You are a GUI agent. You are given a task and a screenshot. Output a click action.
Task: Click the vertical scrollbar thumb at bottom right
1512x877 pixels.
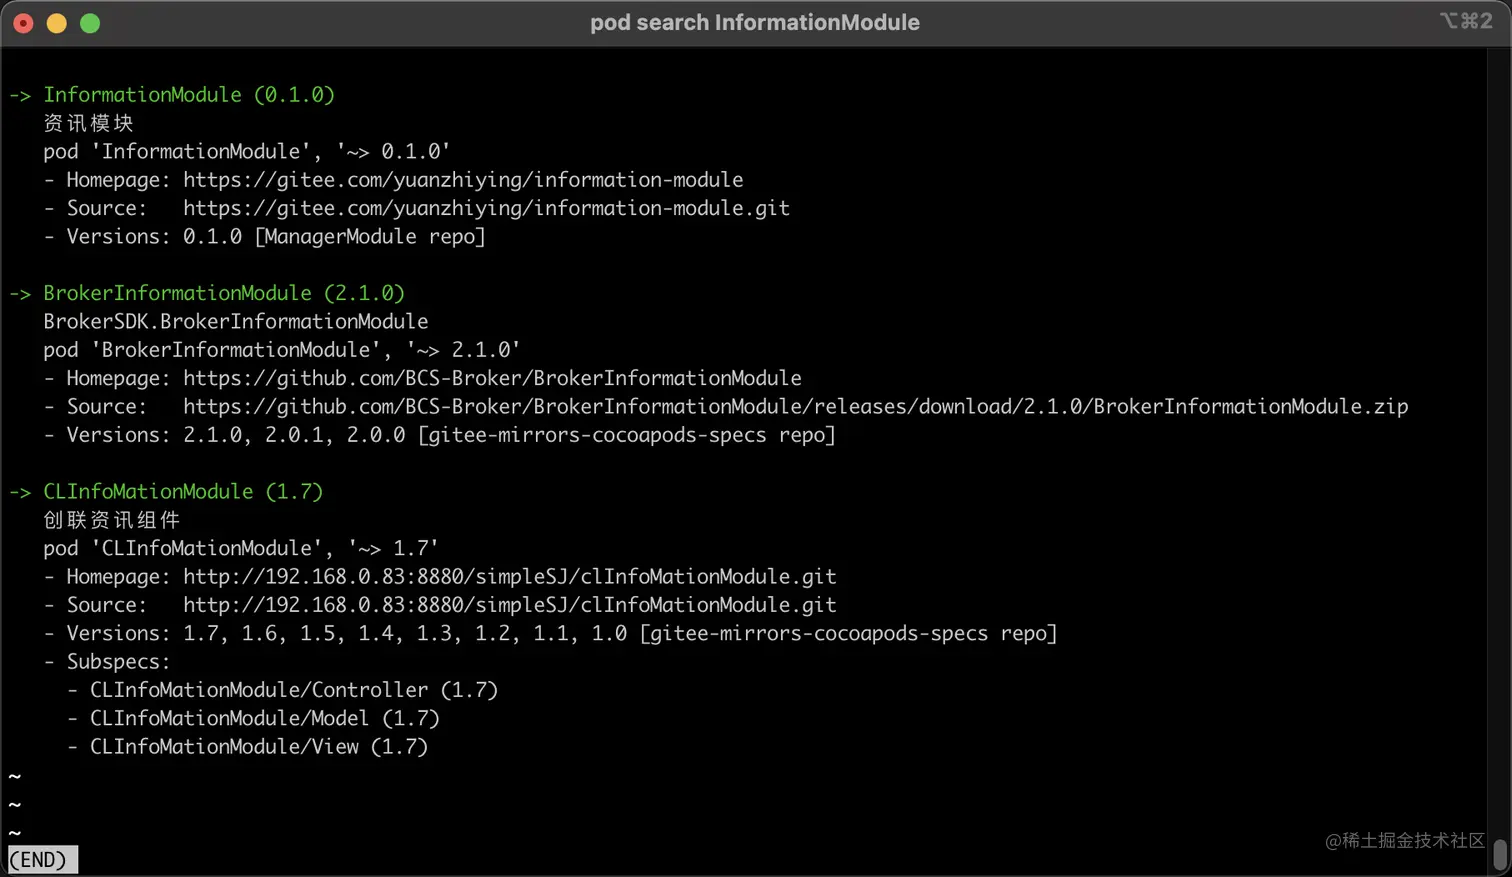[1500, 855]
